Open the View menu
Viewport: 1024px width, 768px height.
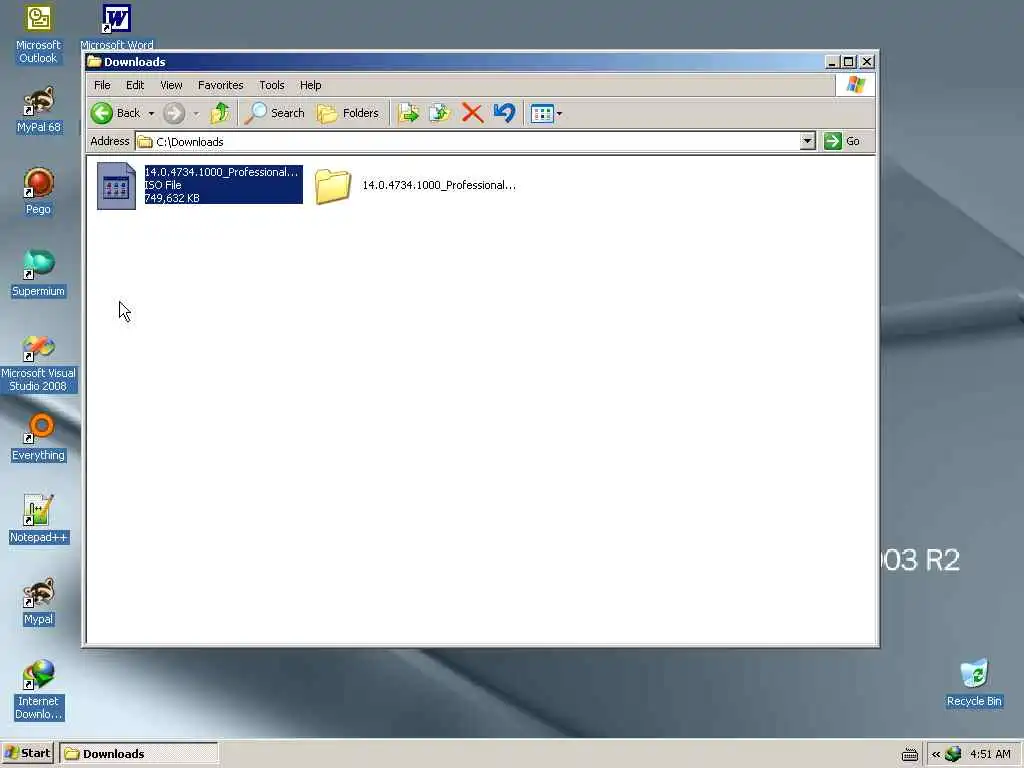[171, 85]
